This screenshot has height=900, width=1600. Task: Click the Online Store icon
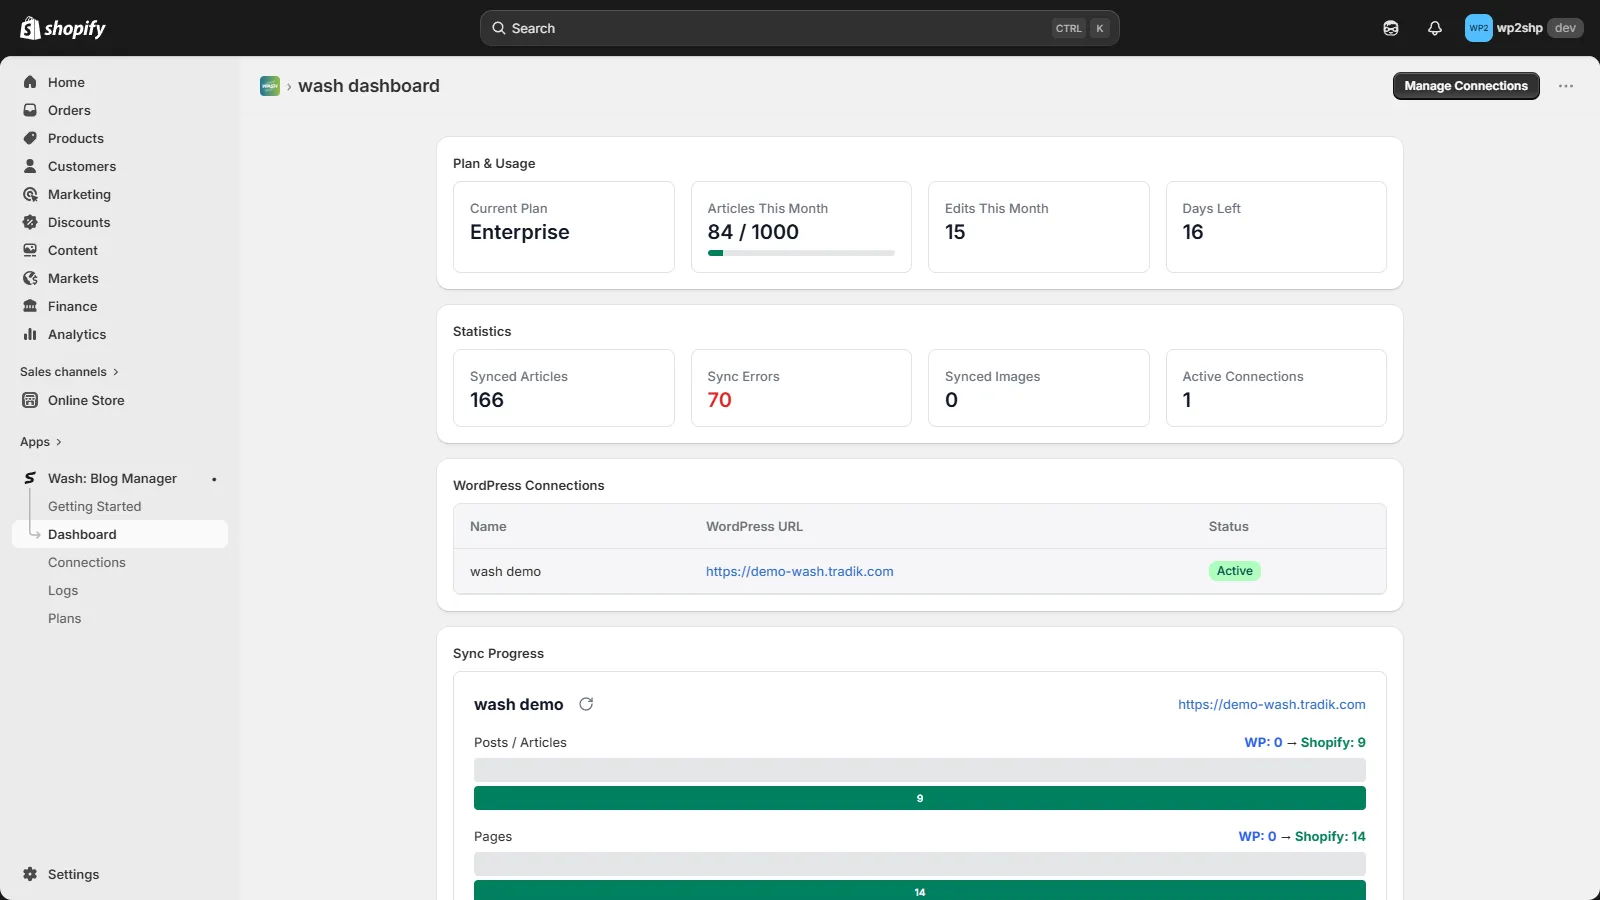coord(30,400)
